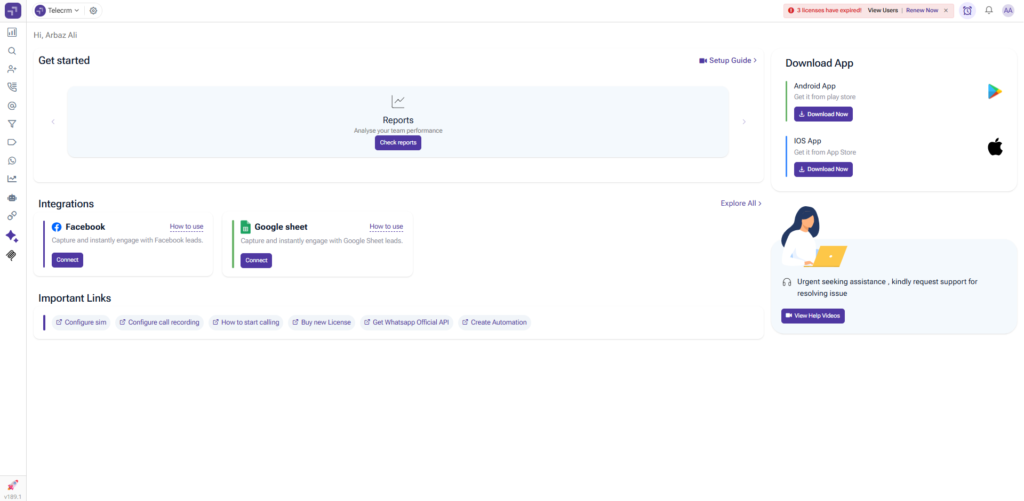Open Create Automation link
Image resolution: width=1024 pixels, height=501 pixels.
tap(494, 322)
